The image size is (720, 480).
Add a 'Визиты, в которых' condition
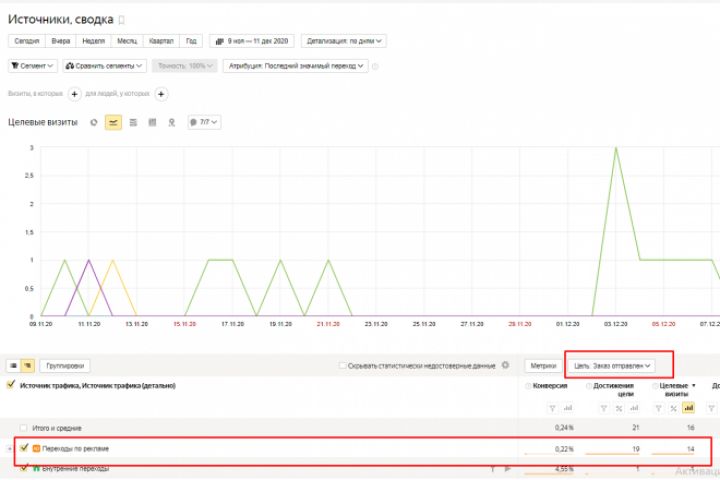(74, 94)
